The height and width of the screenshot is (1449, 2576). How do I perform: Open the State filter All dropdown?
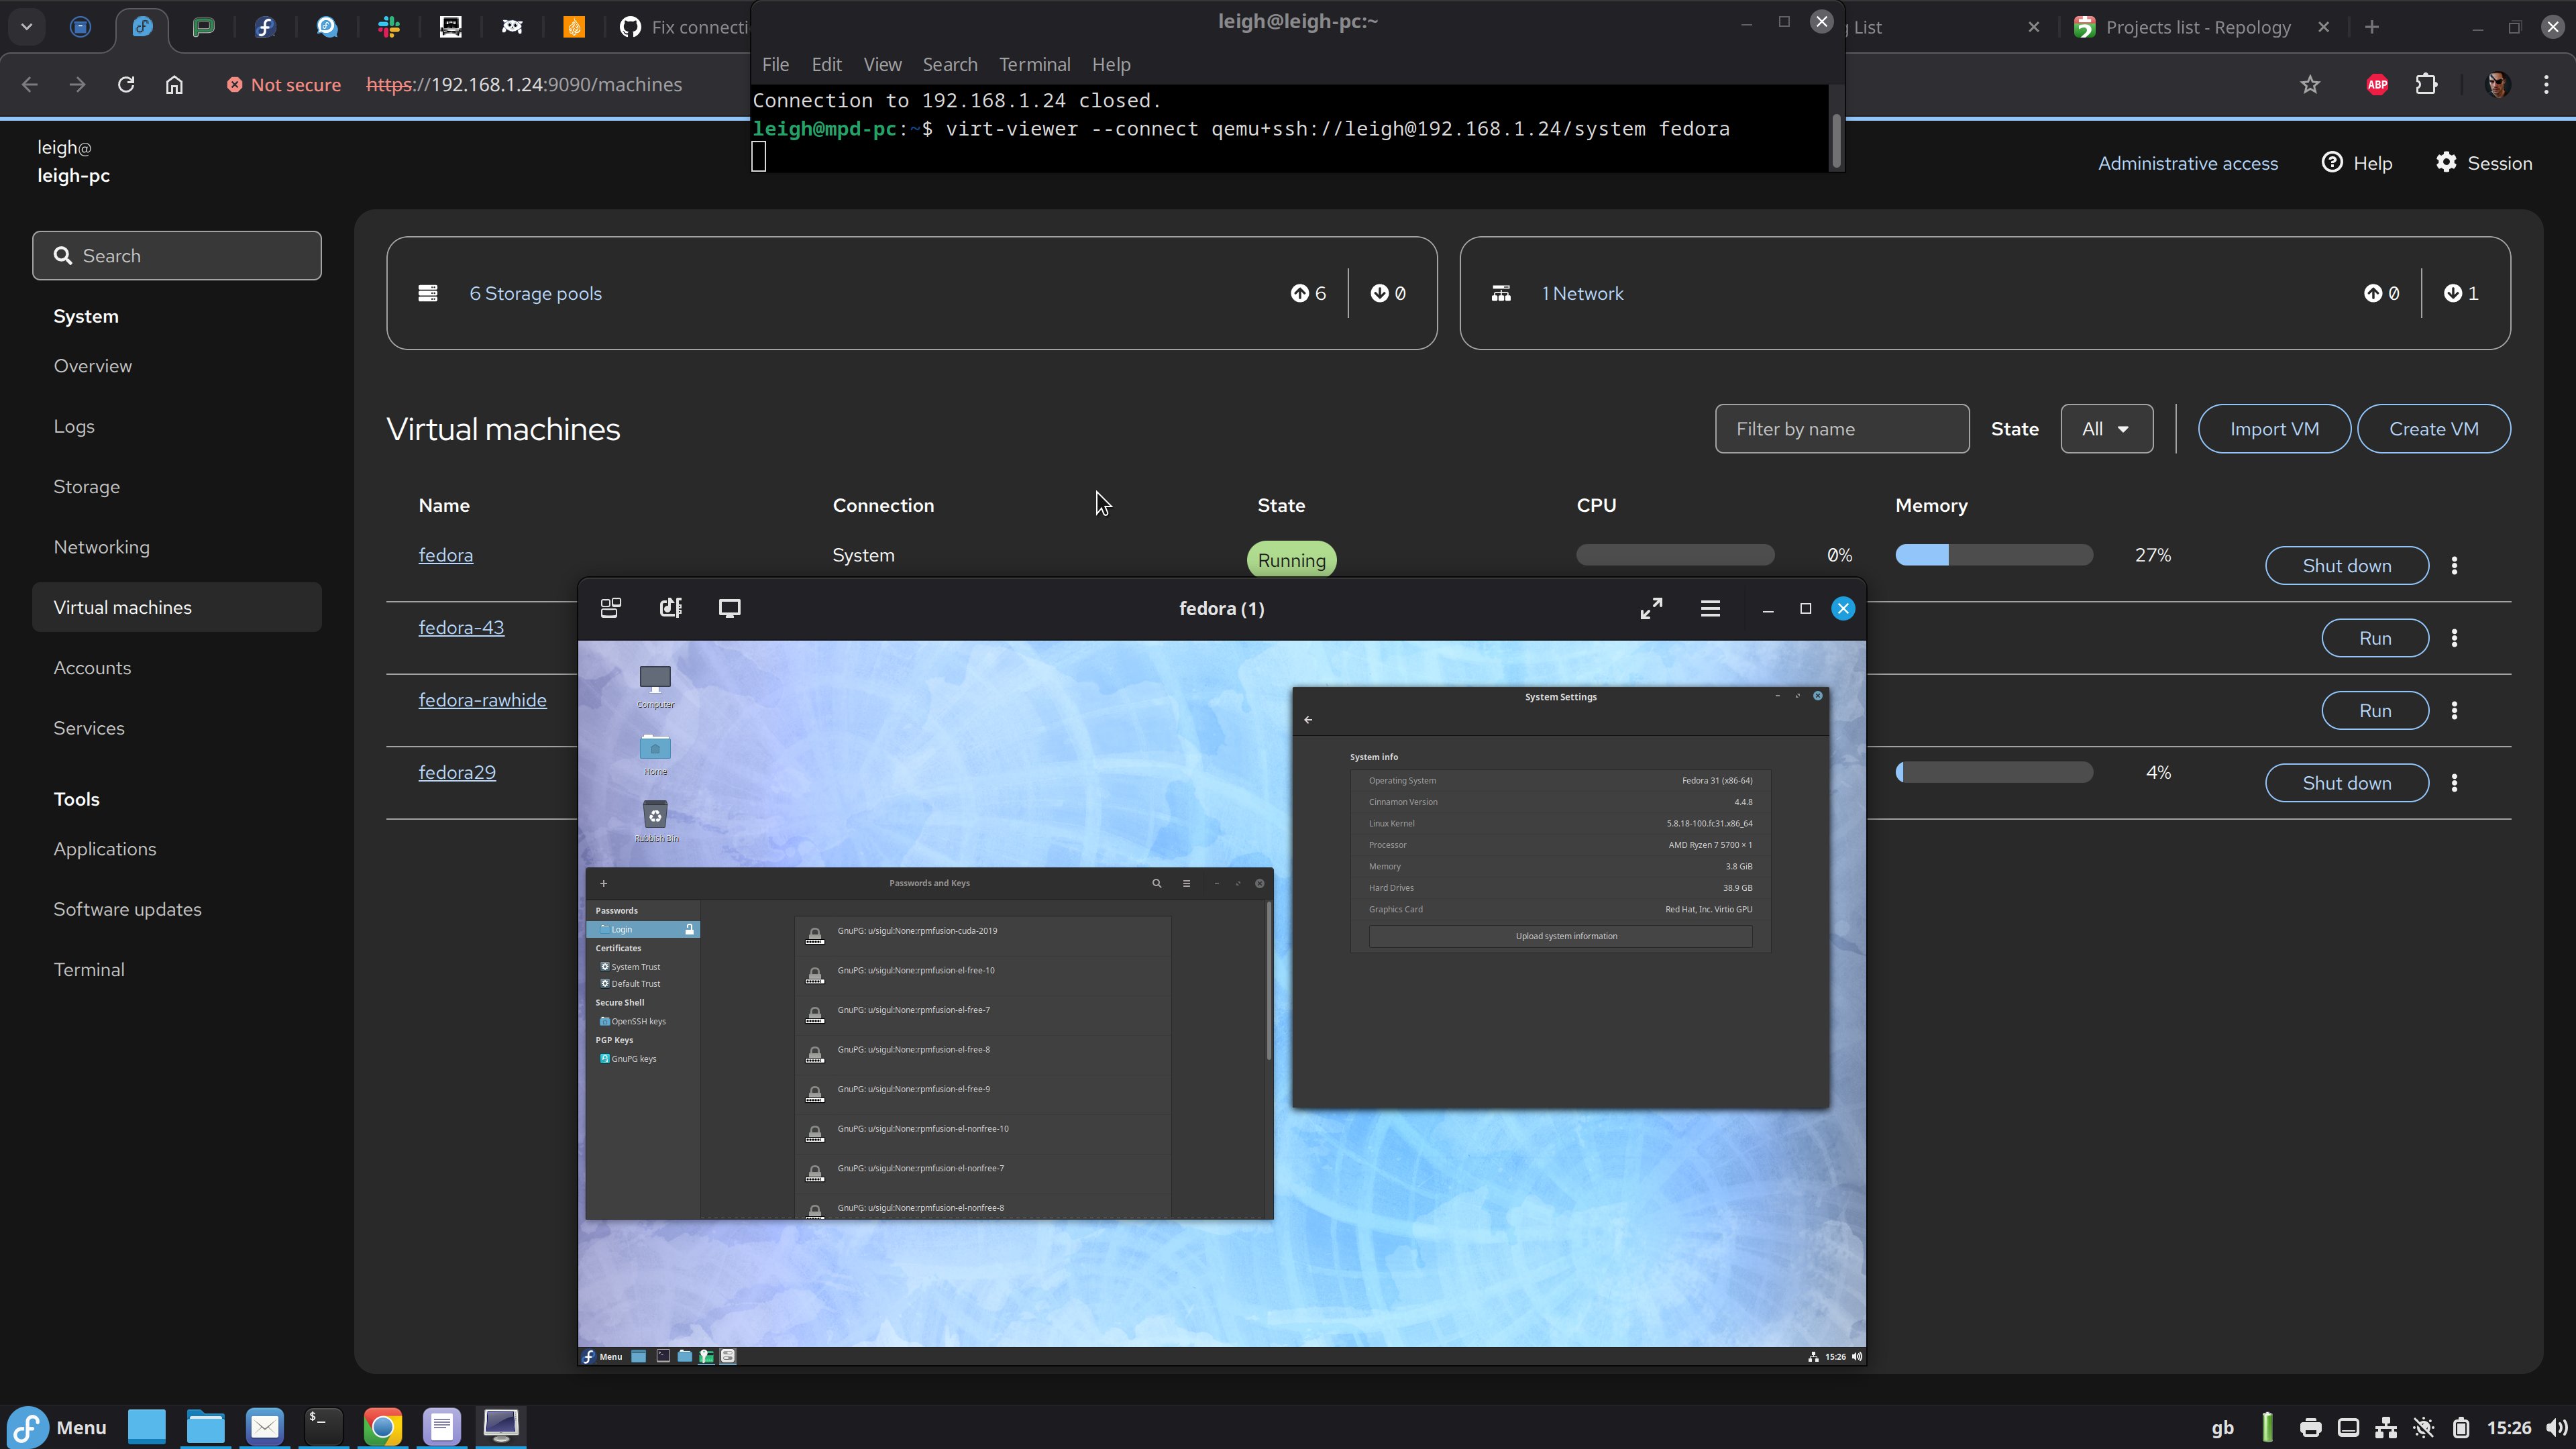pyautogui.click(x=2106, y=429)
